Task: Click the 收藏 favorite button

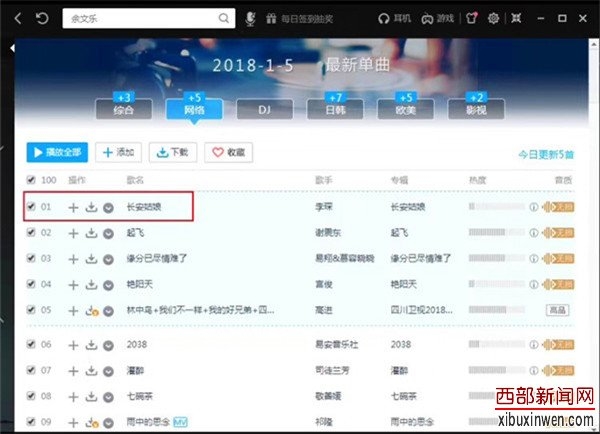Action: [229, 152]
